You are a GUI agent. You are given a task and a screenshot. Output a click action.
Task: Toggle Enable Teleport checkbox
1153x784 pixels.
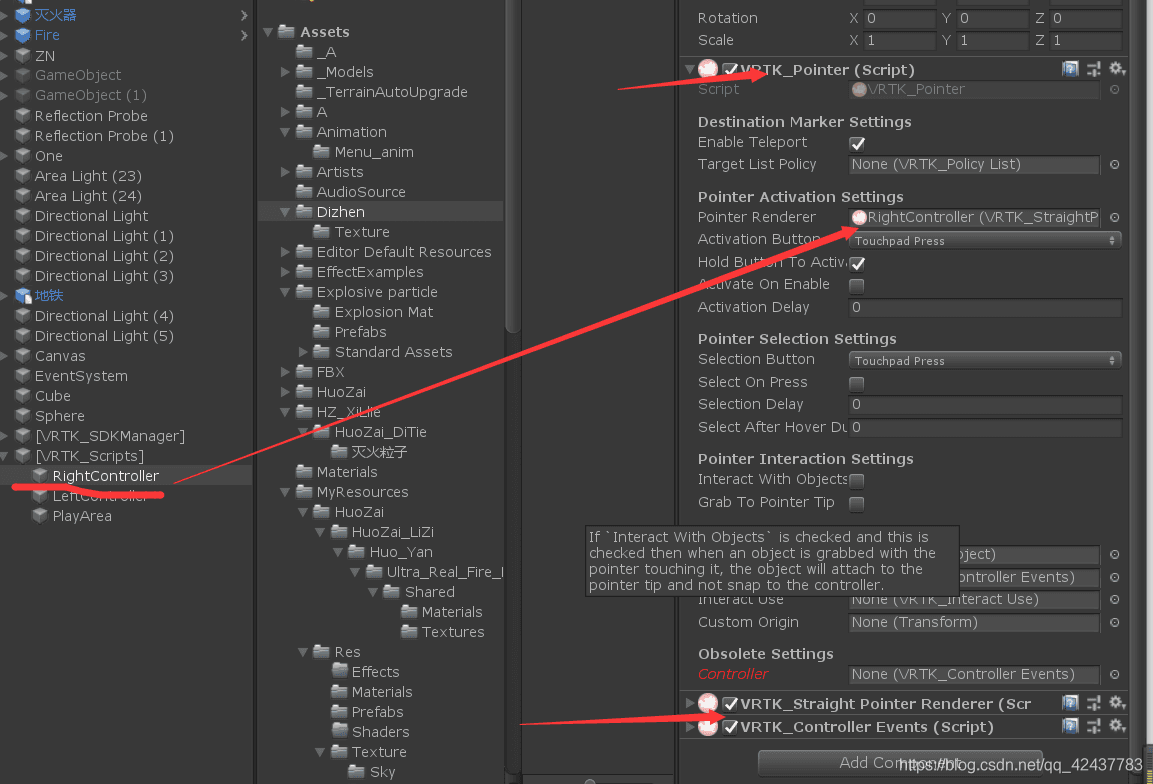tap(857, 143)
